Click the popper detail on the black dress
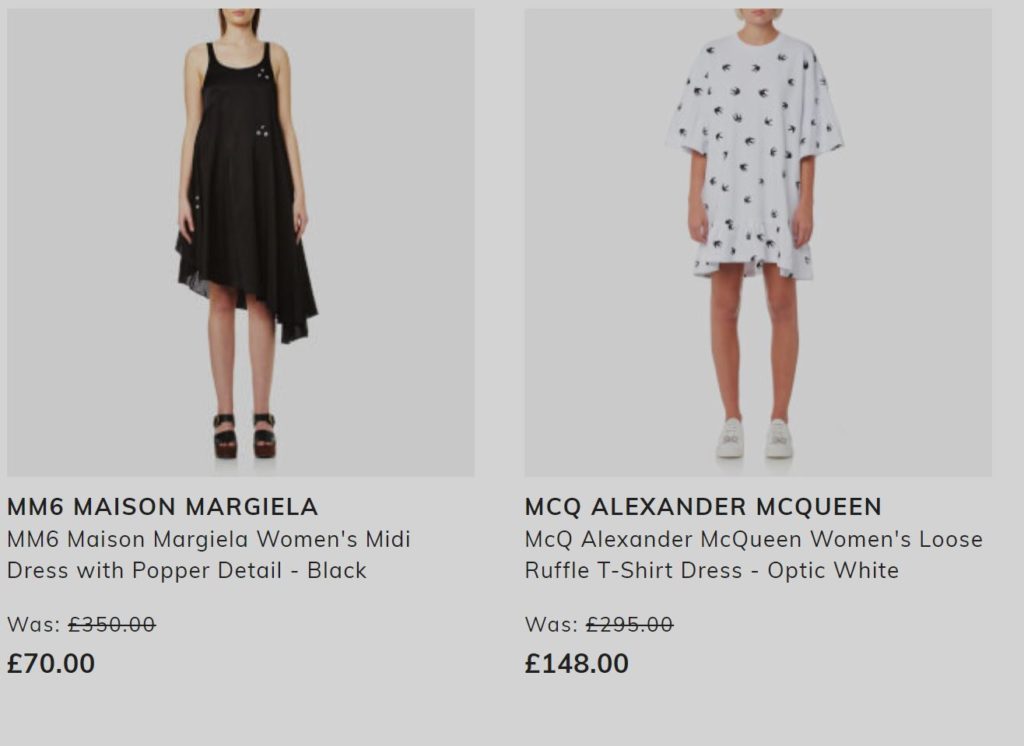This screenshot has width=1024, height=746. 263,73
